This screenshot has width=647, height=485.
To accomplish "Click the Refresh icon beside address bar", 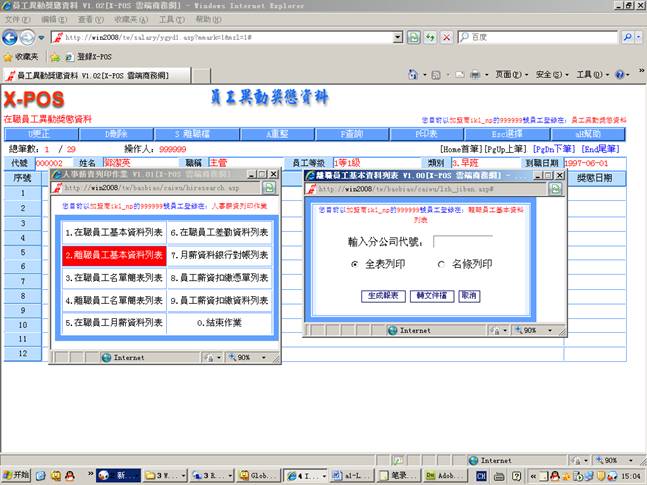I will [429, 37].
